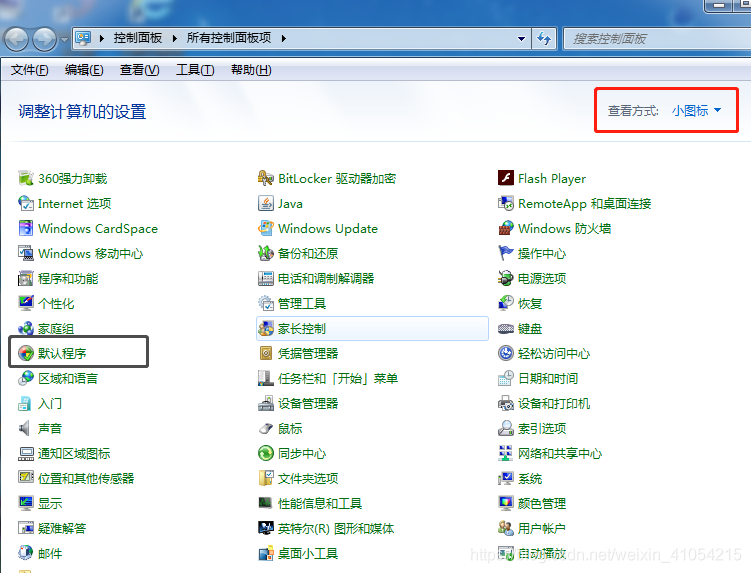Image resolution: width=751 pixels, height=573 pixels.
Task: Expand the arrow before 控制面板 in breadcrumb
Action: click(x=102, y=38)
